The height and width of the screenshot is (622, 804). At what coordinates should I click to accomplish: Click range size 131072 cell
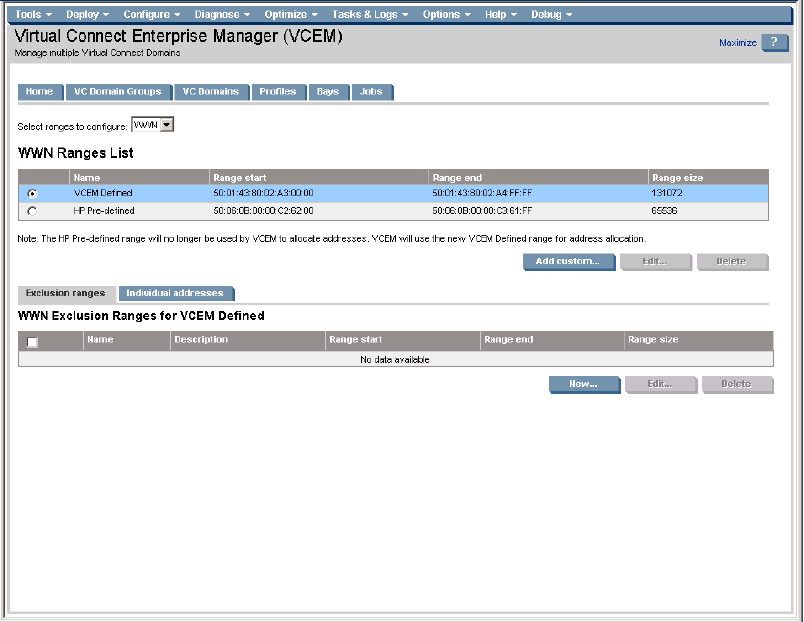point(667,193)
